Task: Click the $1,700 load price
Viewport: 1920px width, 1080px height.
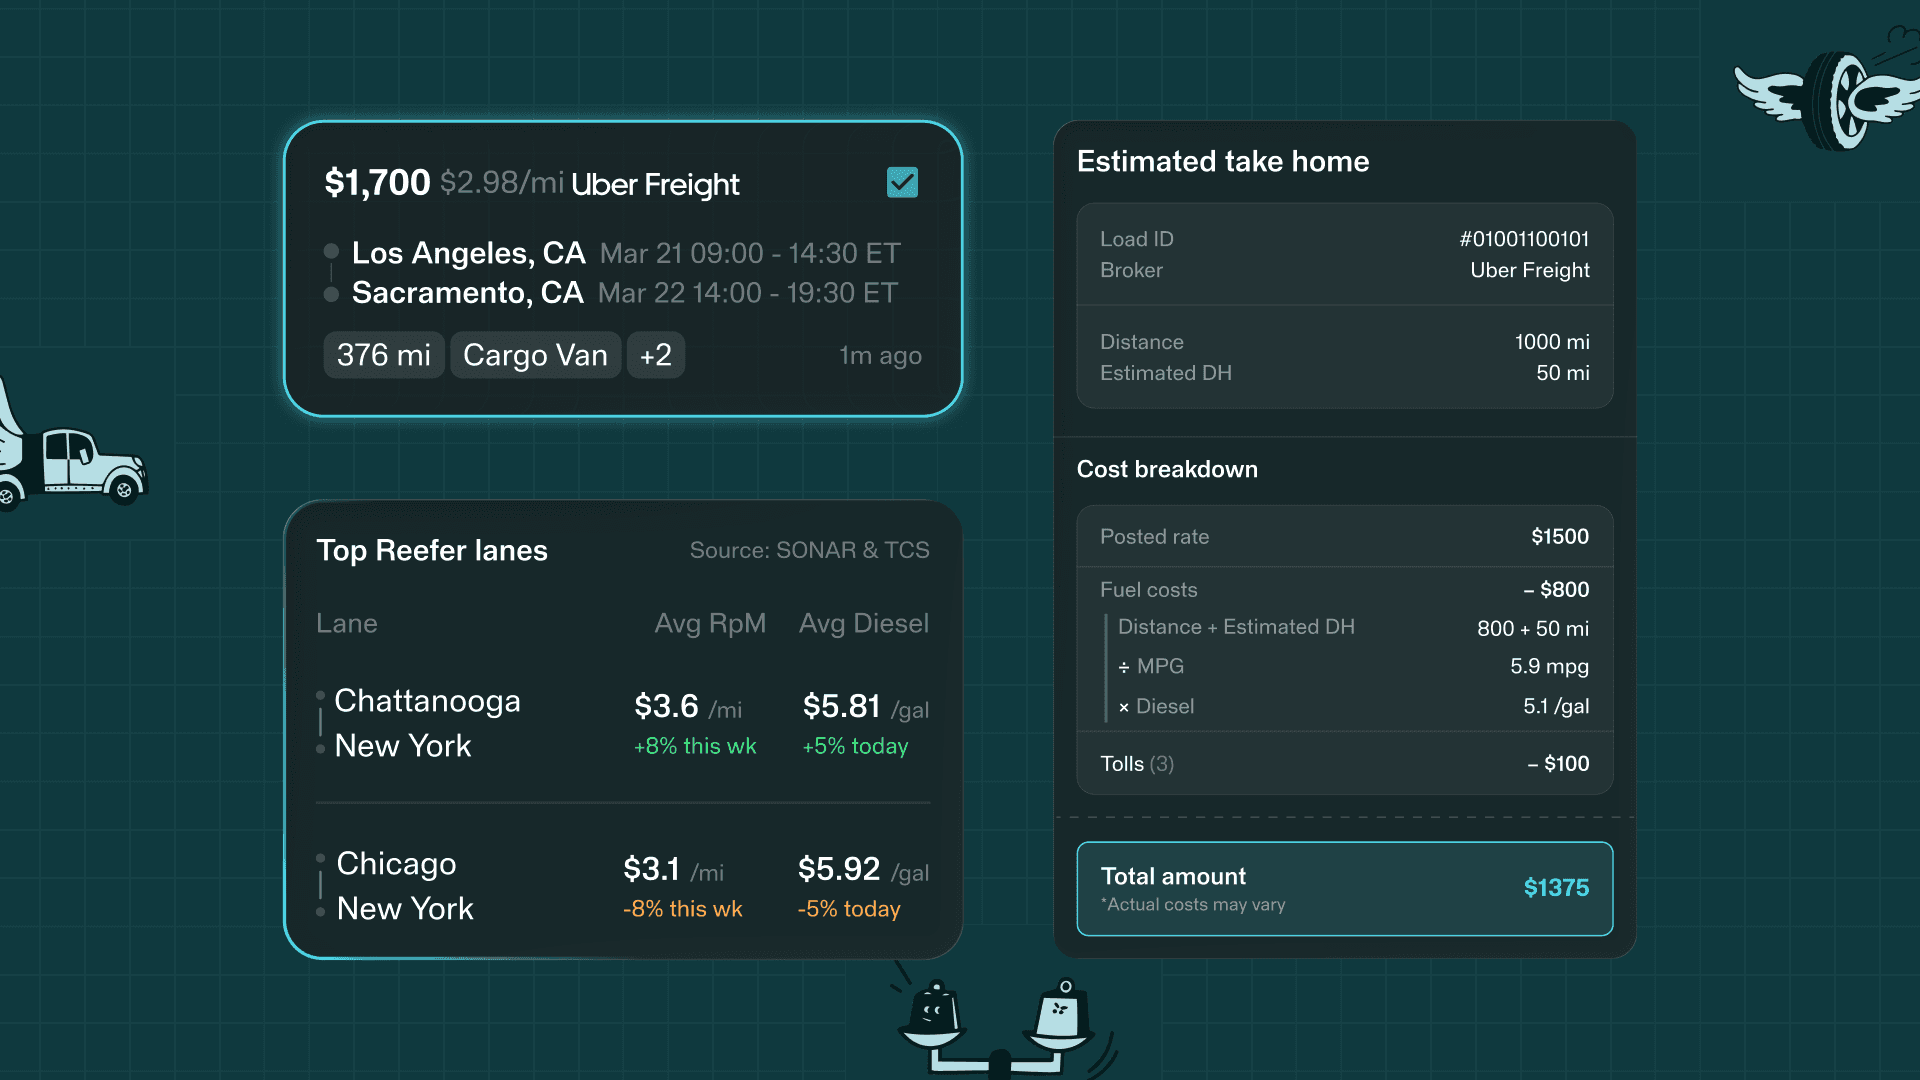Action: (x=377, y=183)
